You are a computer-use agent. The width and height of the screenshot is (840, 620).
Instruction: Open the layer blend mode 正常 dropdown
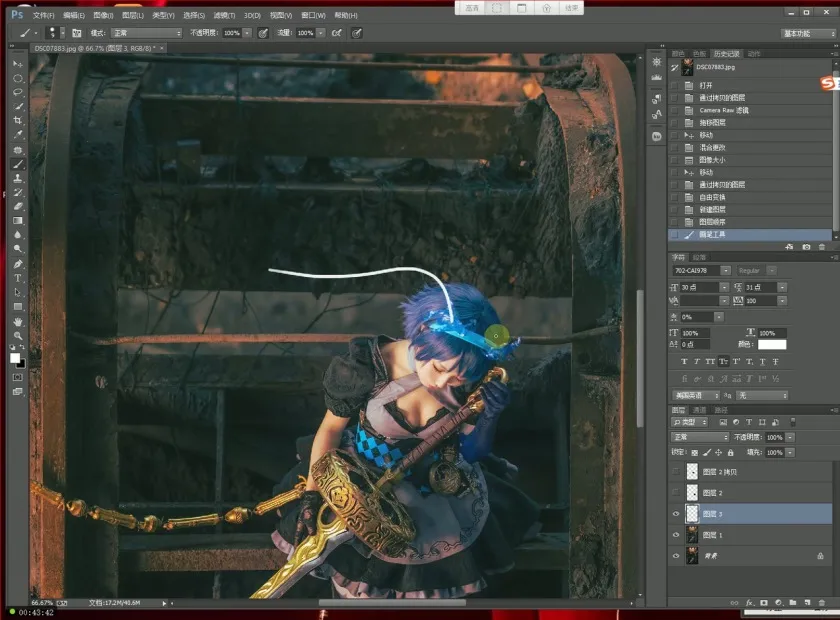(x=700, y=438)
